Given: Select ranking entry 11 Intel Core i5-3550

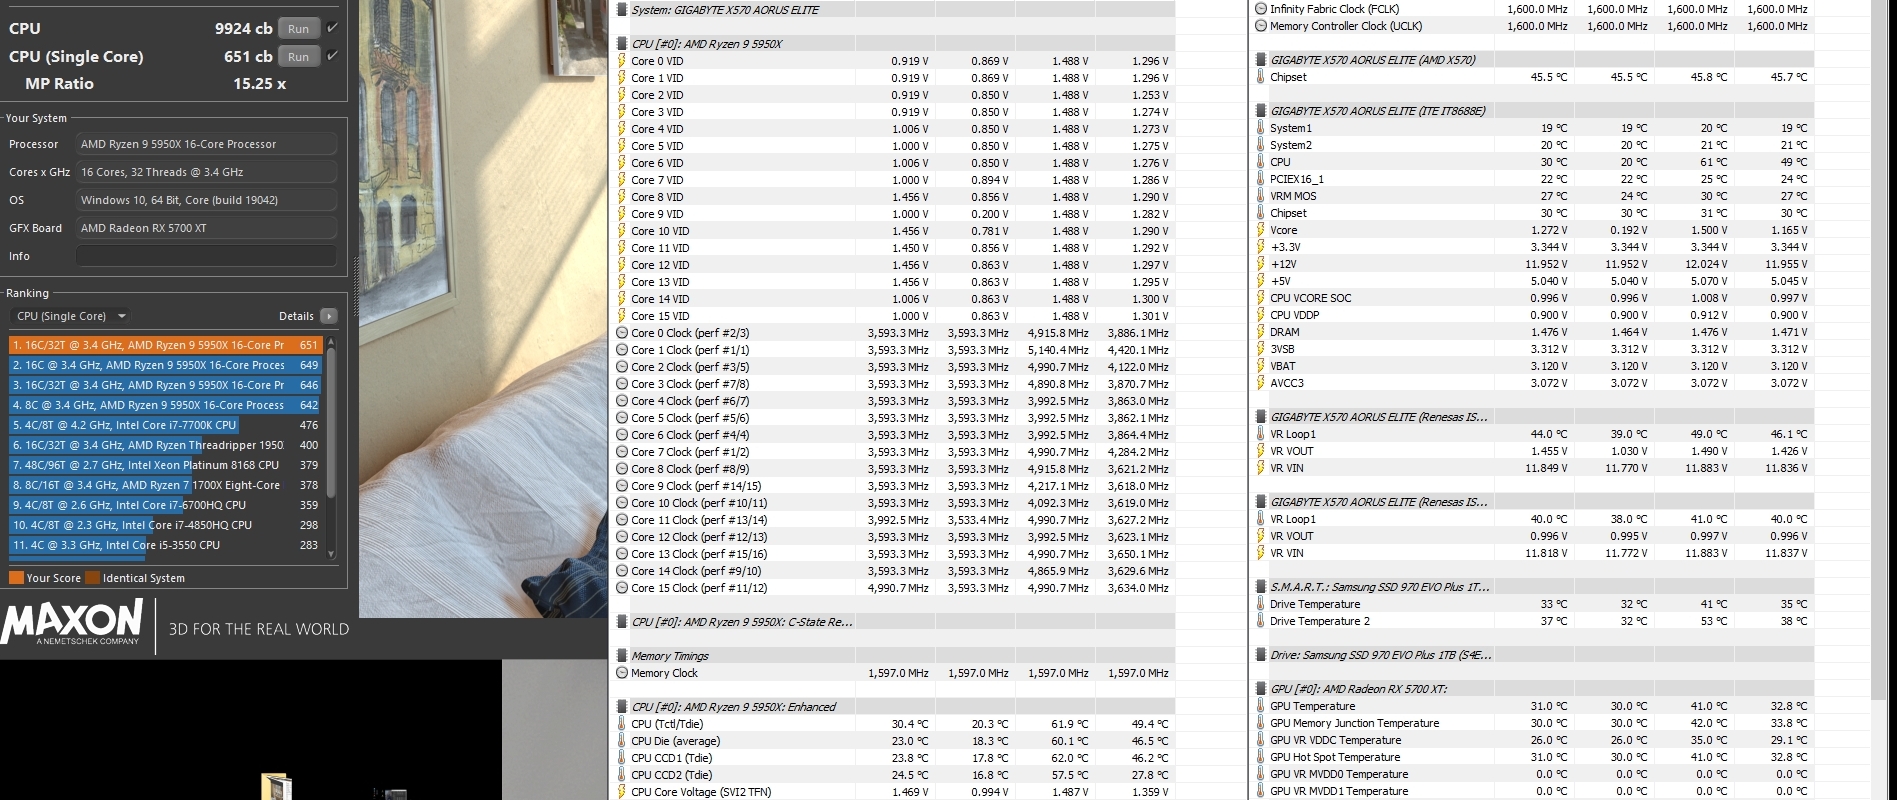Looking at the screenshot, I should tap(165, 545).
